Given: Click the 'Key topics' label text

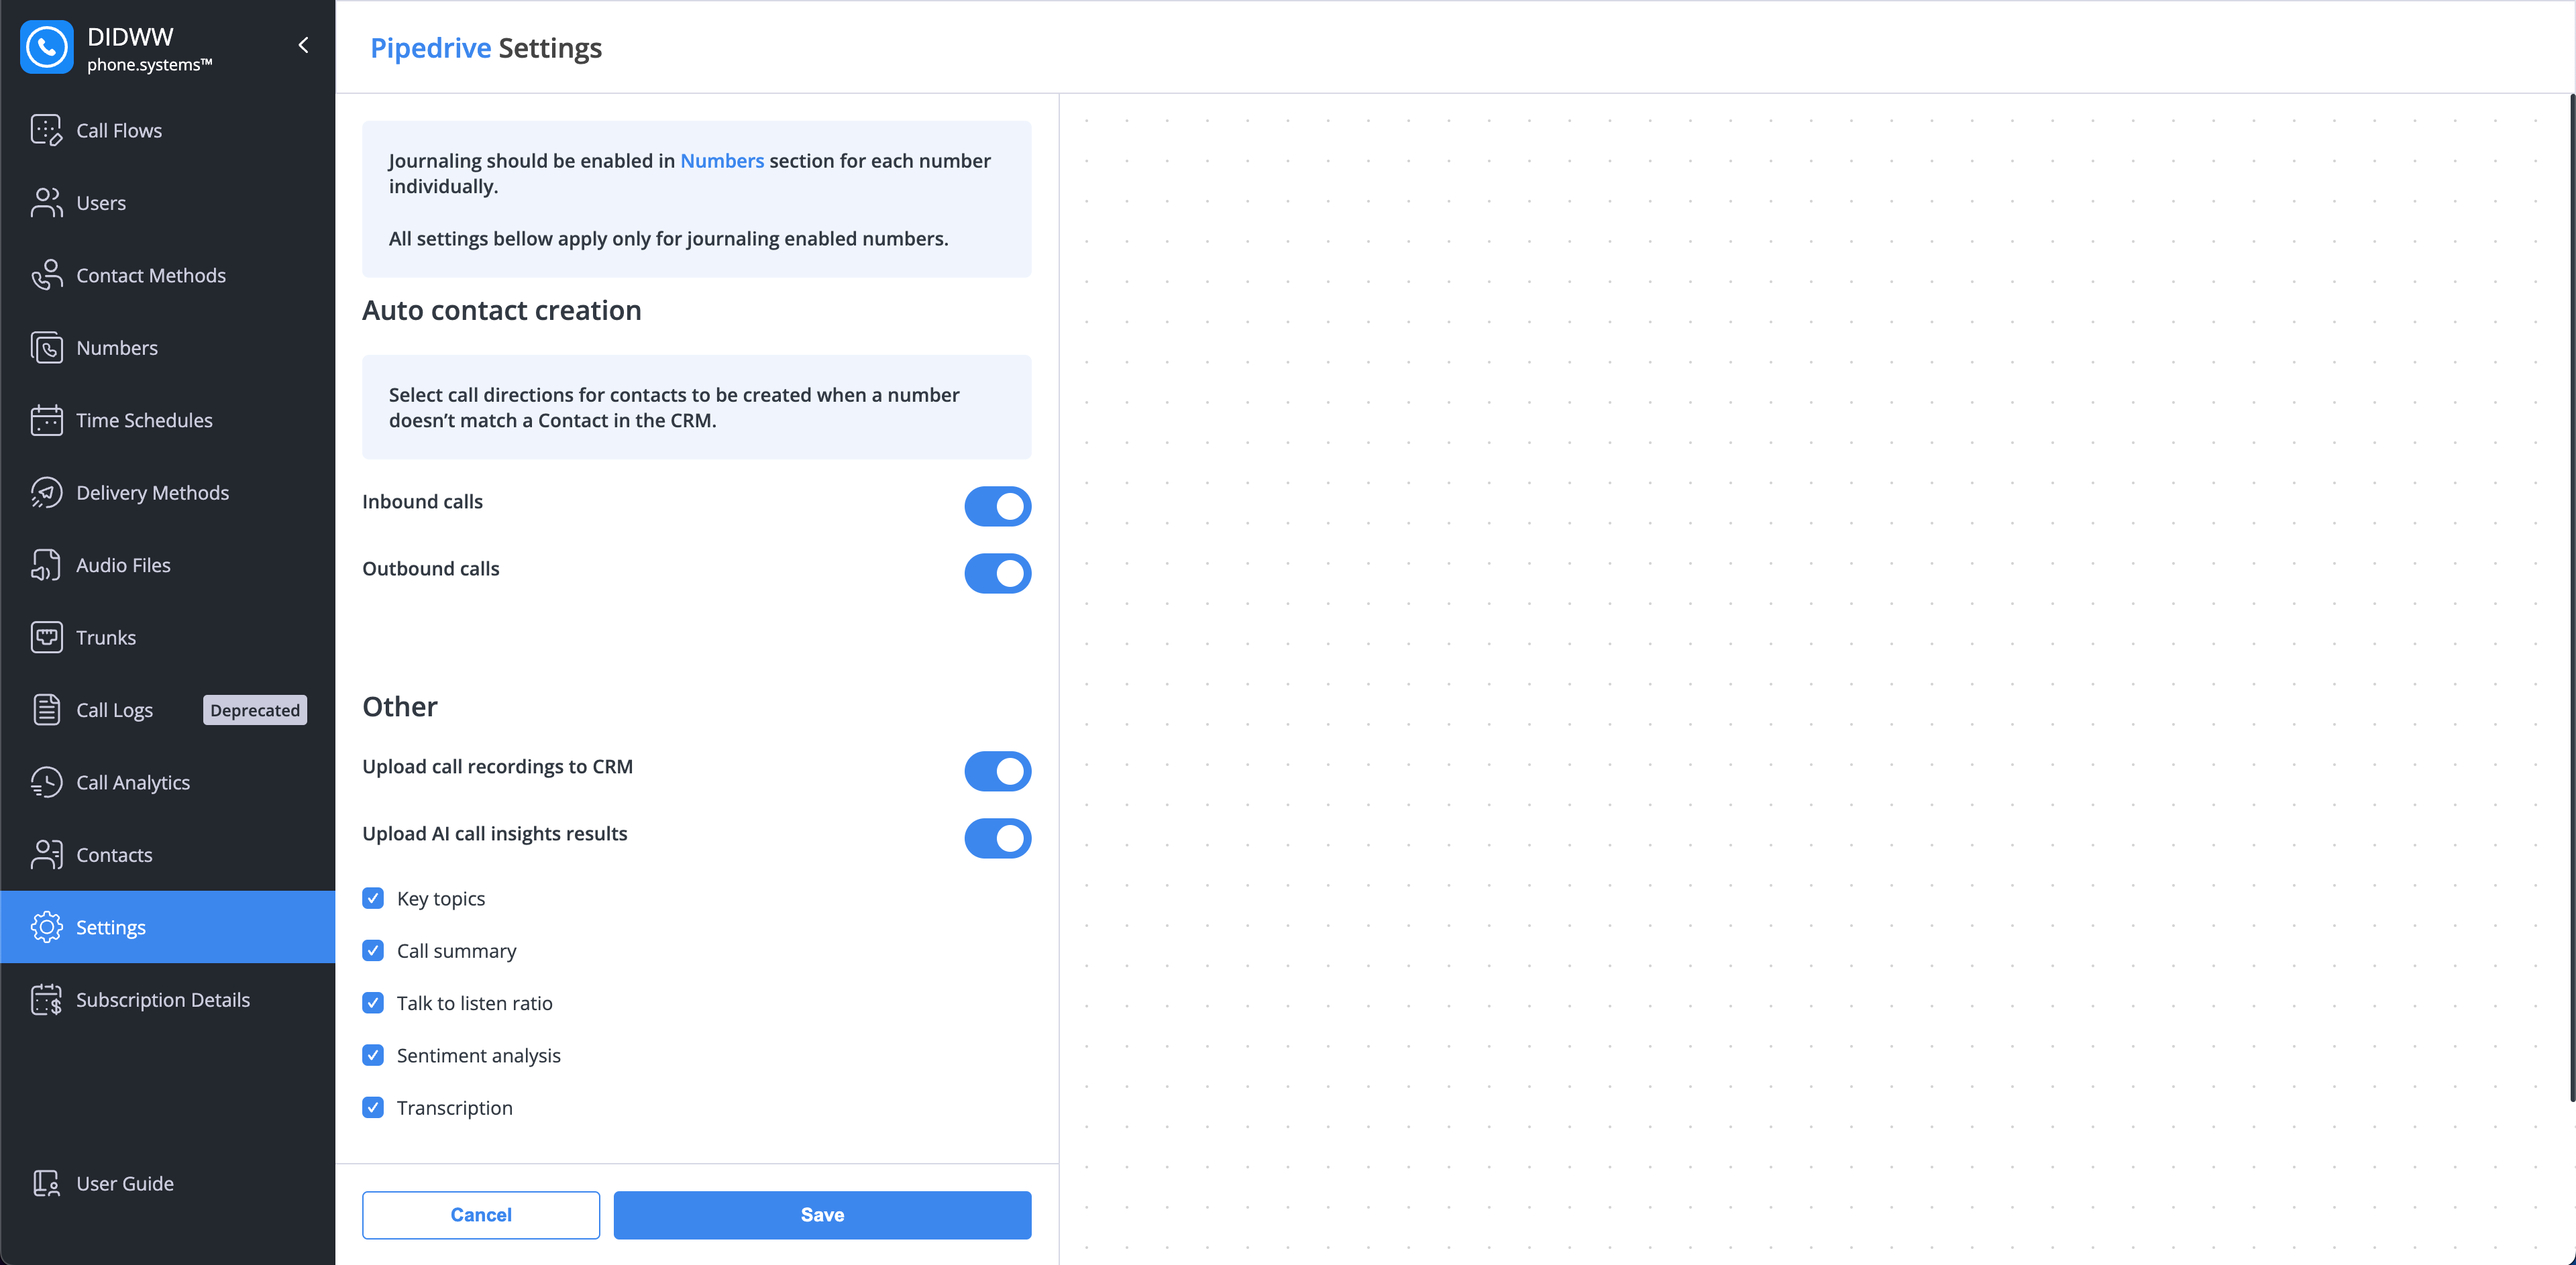Looking at the screenshot, I should (441, 899).
